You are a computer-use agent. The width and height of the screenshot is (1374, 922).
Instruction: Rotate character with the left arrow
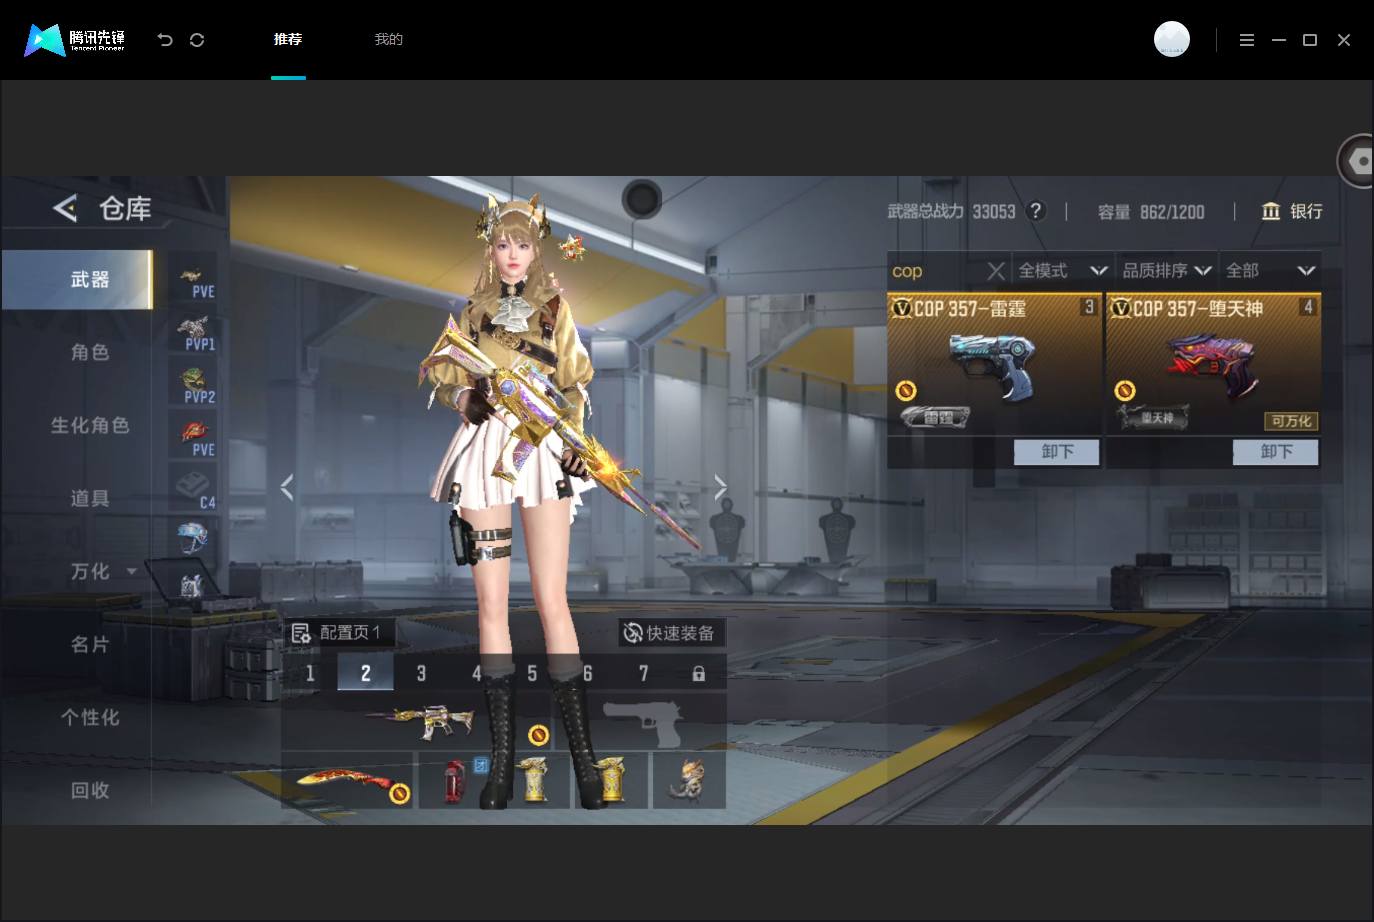click(287, 487)
